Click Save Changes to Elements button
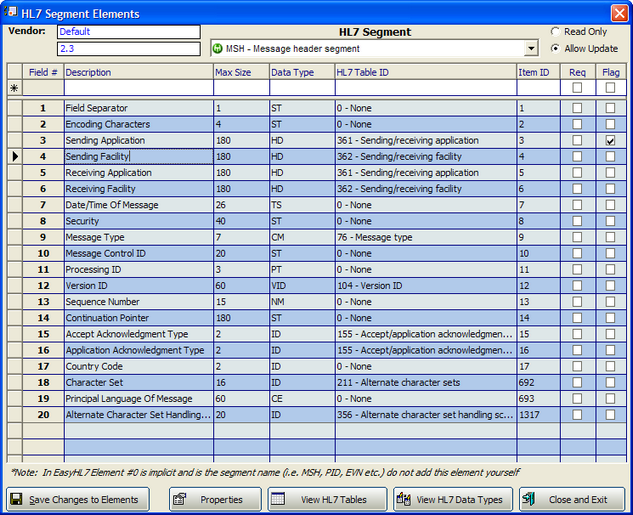The height and width of the screenshot is (515, 633). (x=78, y=499)
